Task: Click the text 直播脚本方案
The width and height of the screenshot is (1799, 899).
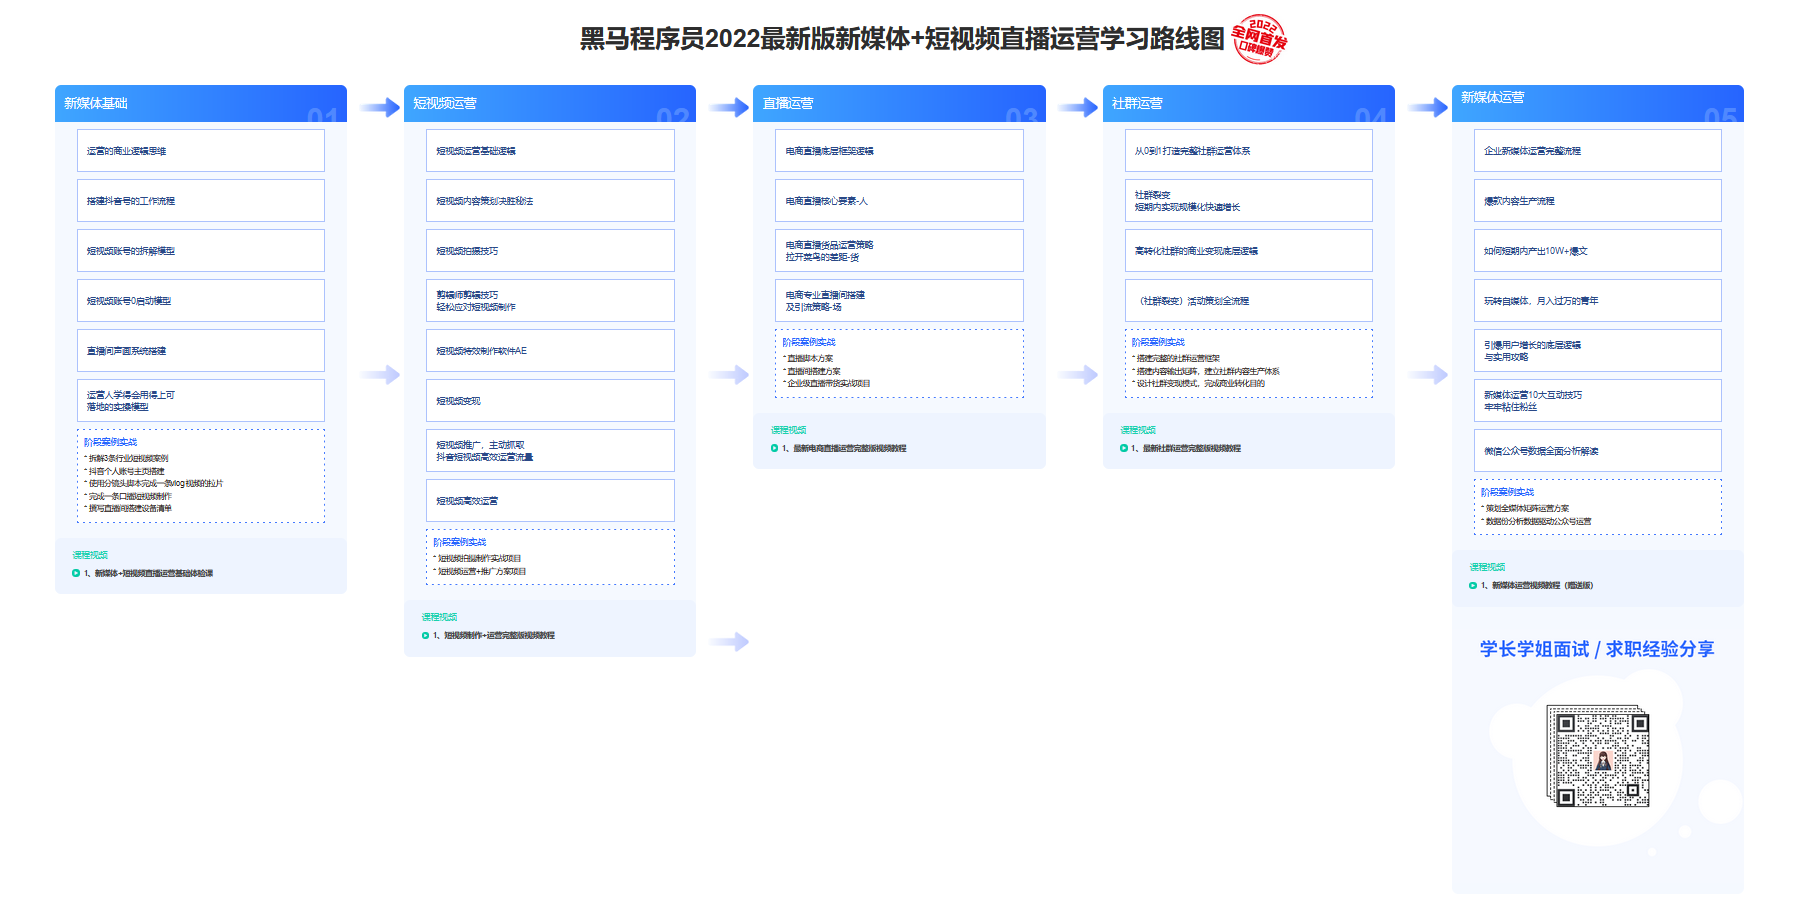Action: (x=810, y=358)
